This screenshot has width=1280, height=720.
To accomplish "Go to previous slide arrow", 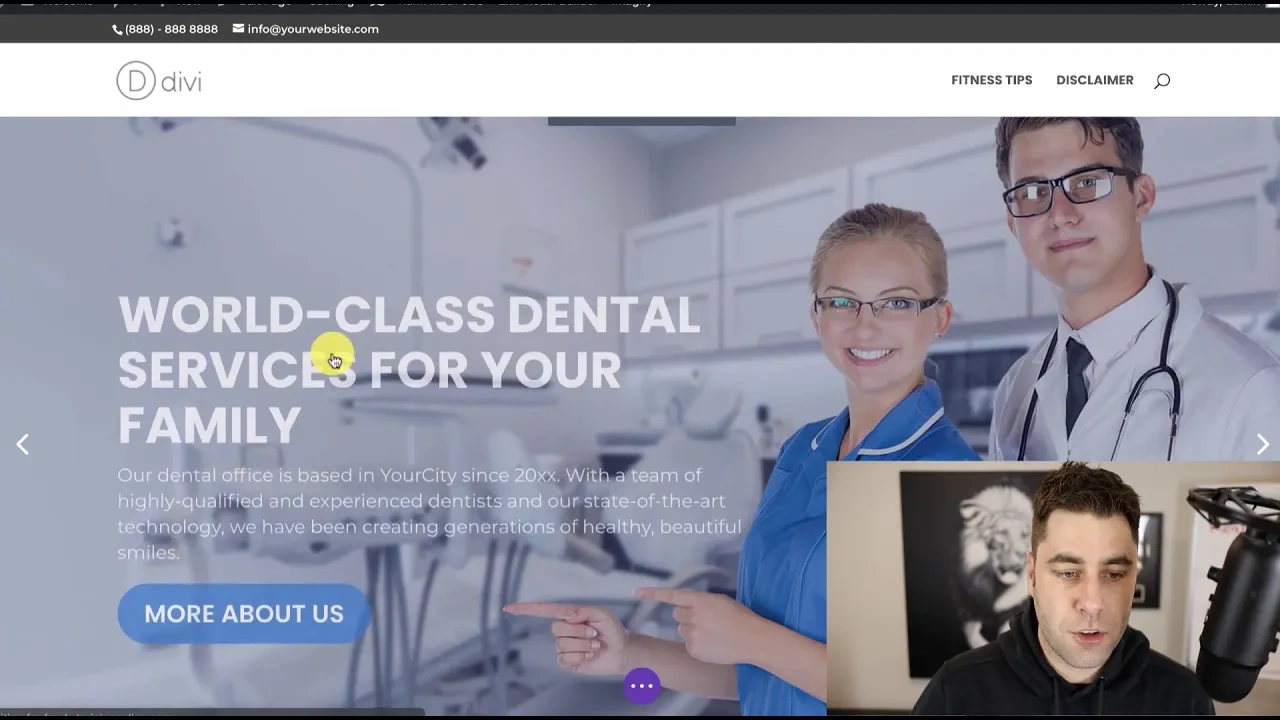I will 22,445.
